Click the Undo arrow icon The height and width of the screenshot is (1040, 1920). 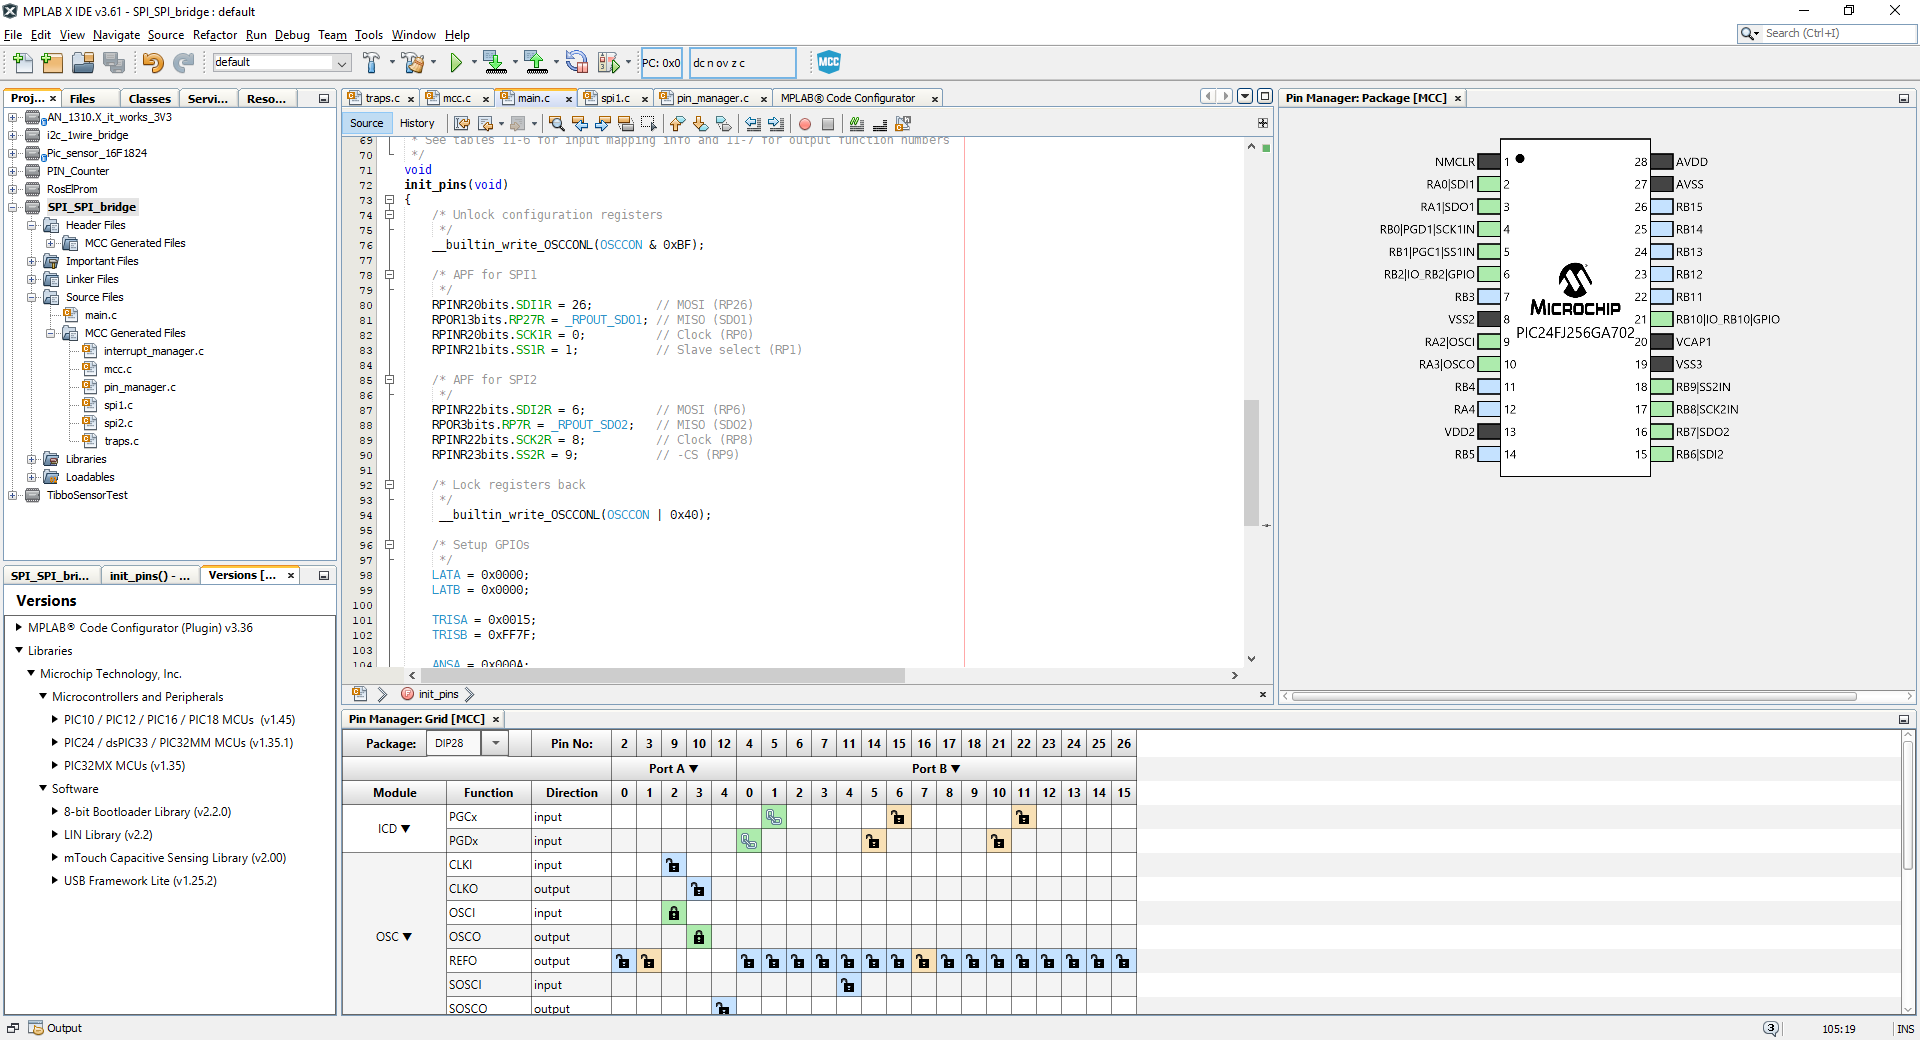click(x=152, y=63)
